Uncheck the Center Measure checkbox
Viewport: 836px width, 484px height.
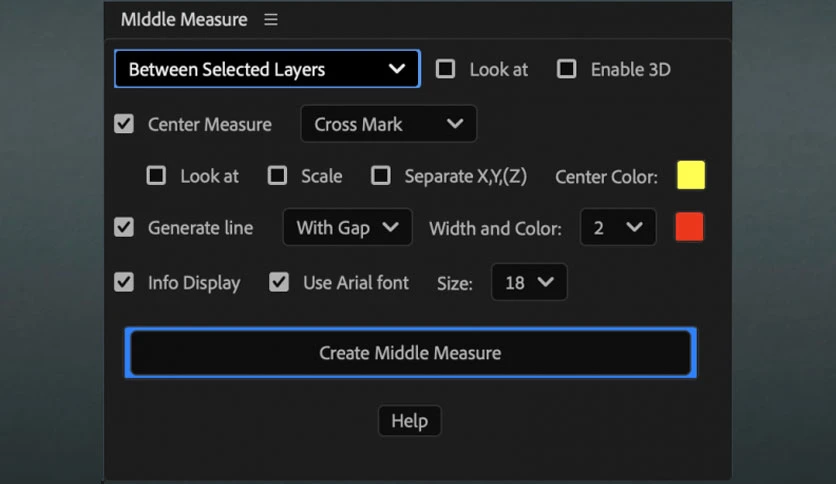(x=124, y=124)
